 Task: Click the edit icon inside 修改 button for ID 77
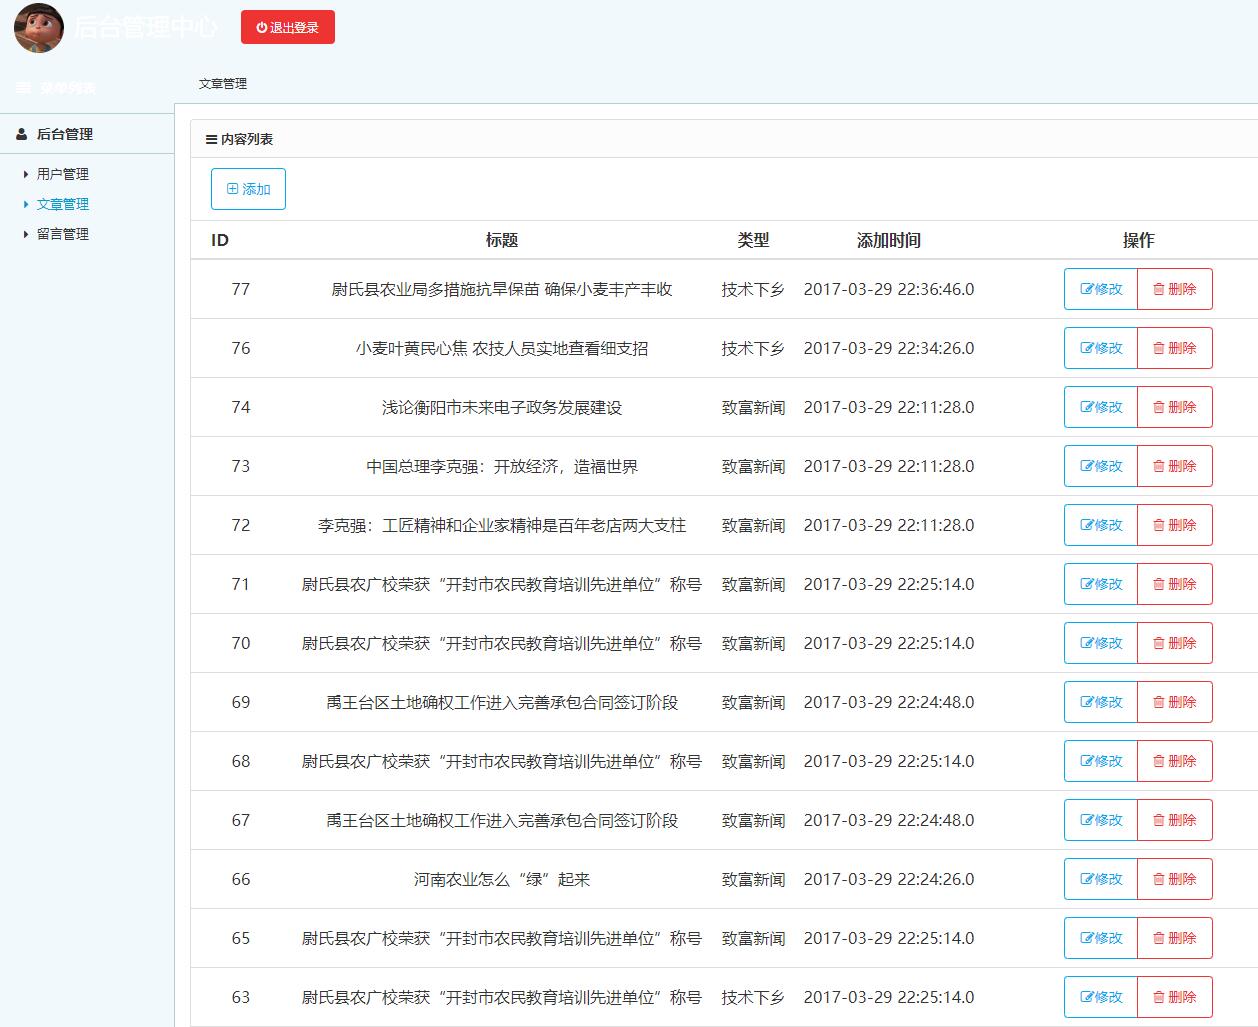point(1086,289)
